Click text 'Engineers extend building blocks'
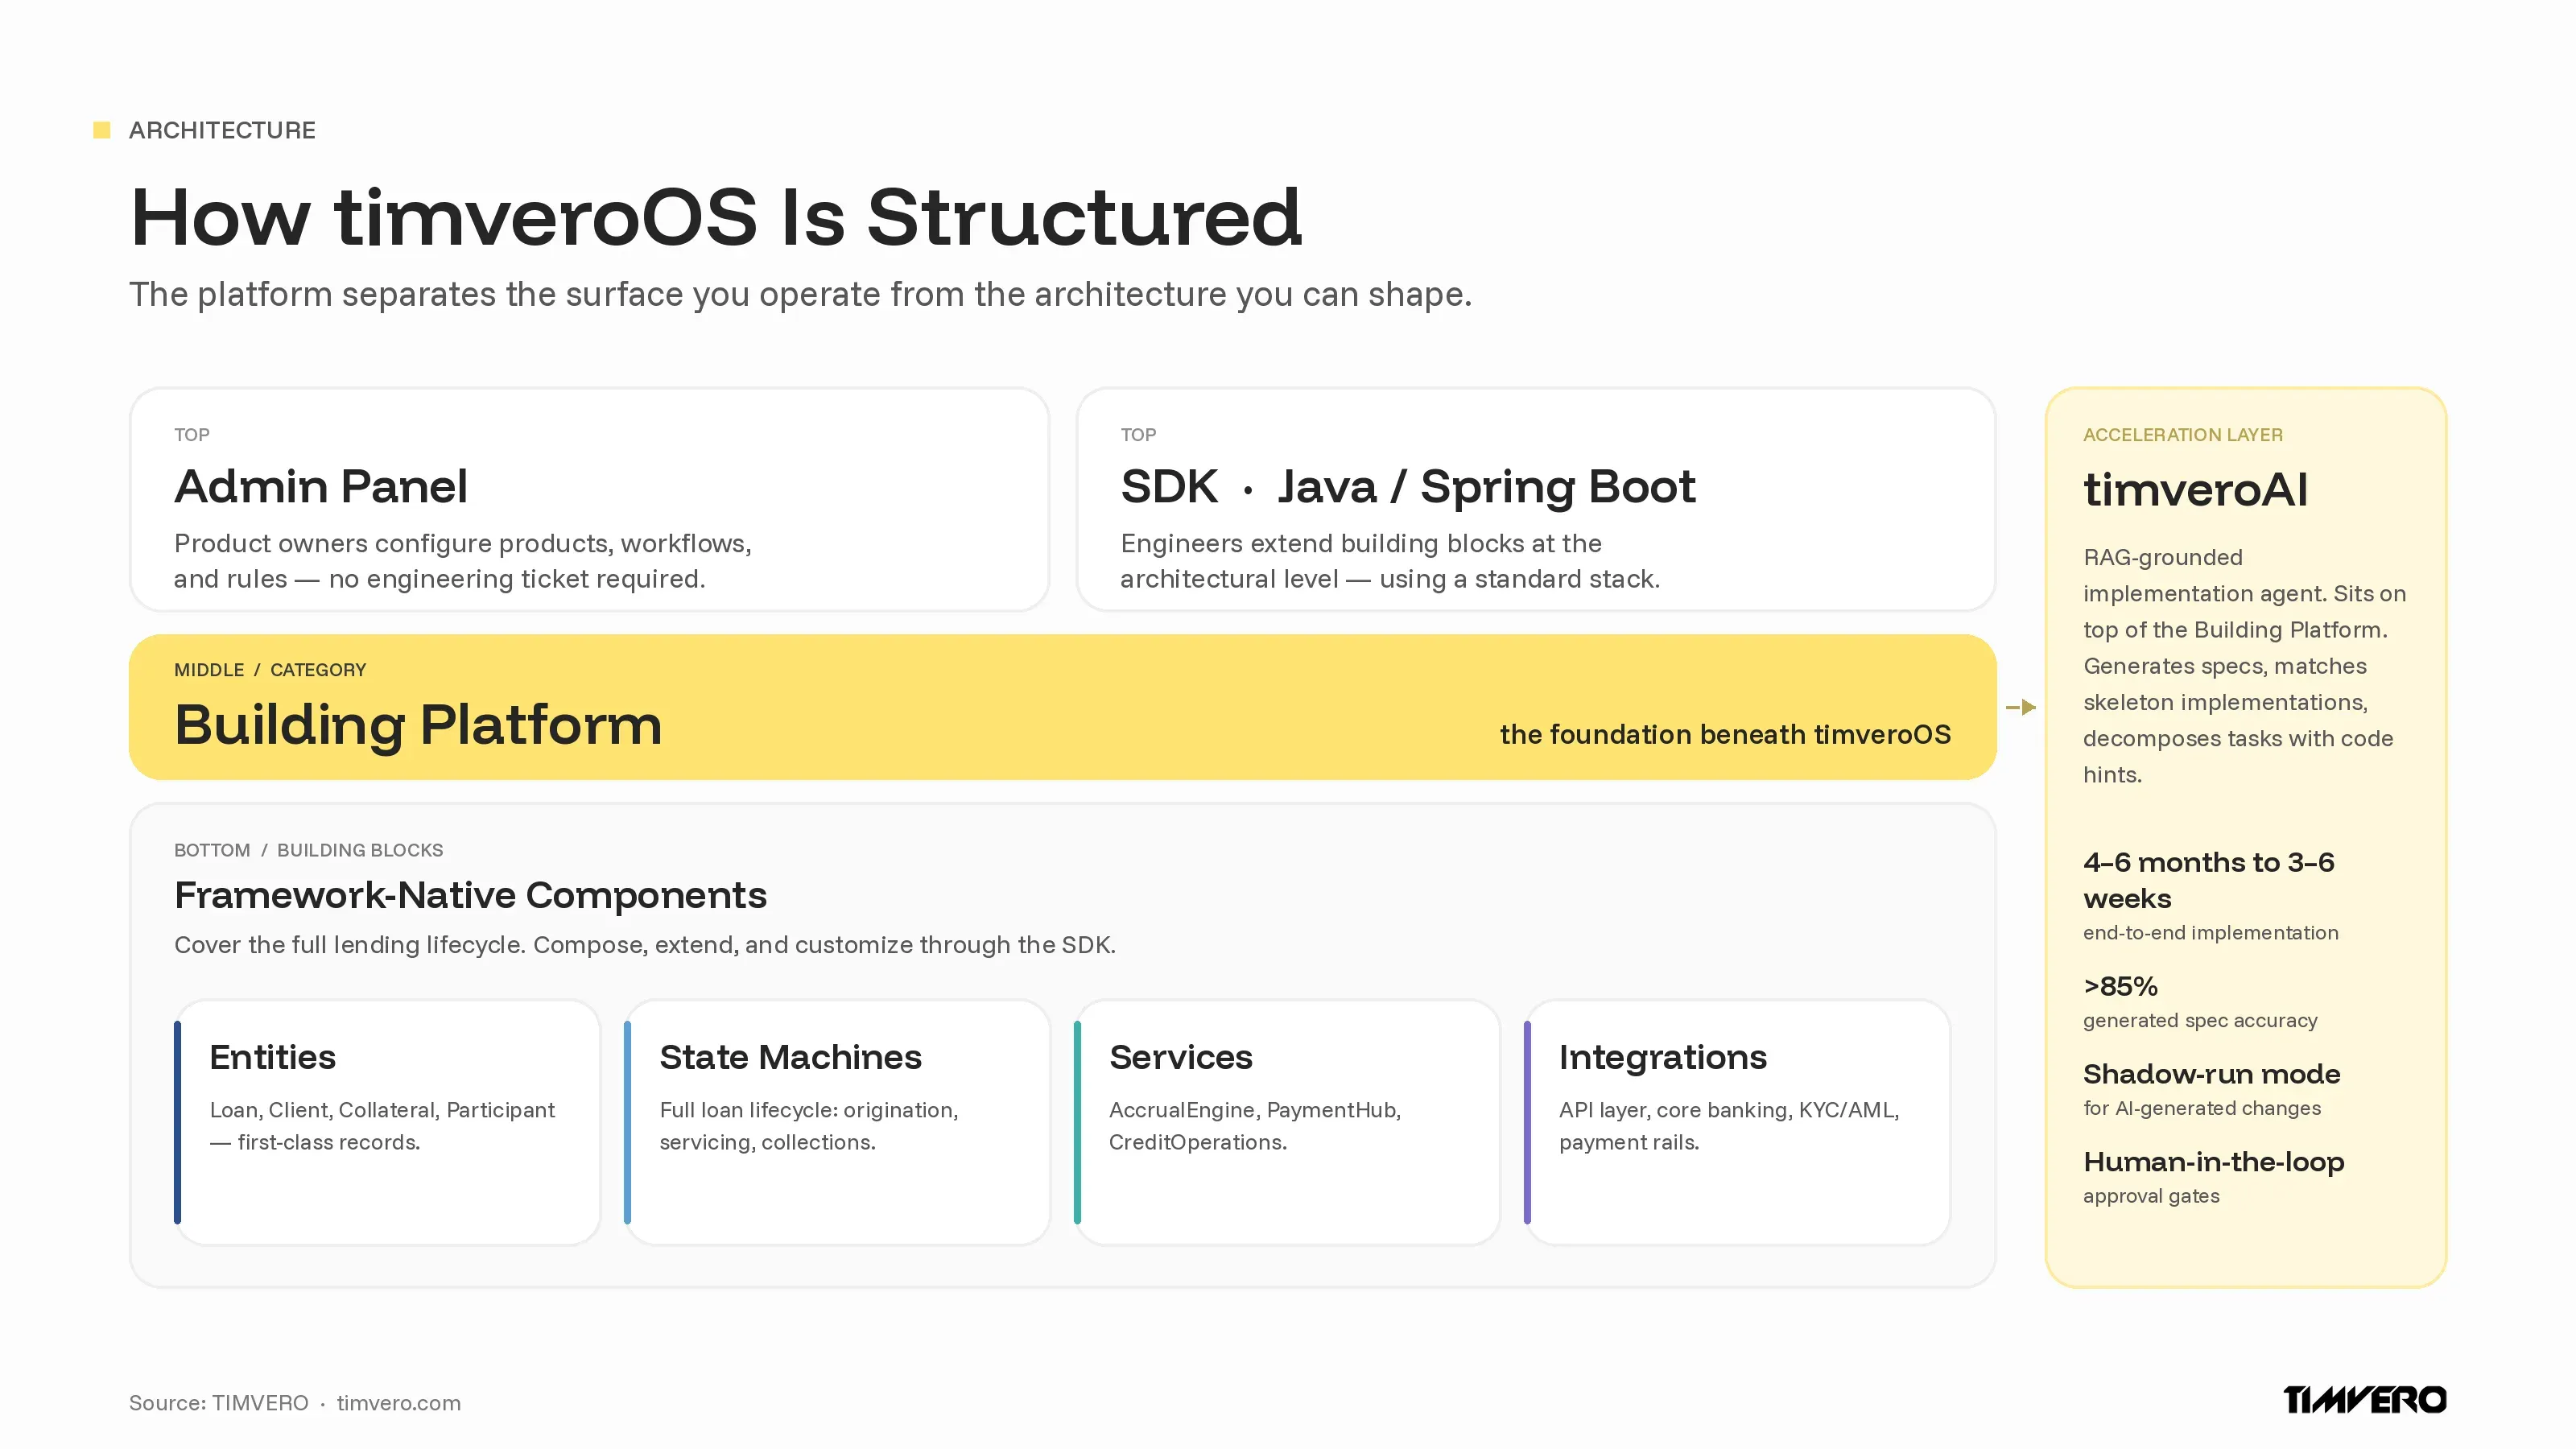Image resolution: width=2576 pixels, height=1449 pixels. click(1390, 561)
